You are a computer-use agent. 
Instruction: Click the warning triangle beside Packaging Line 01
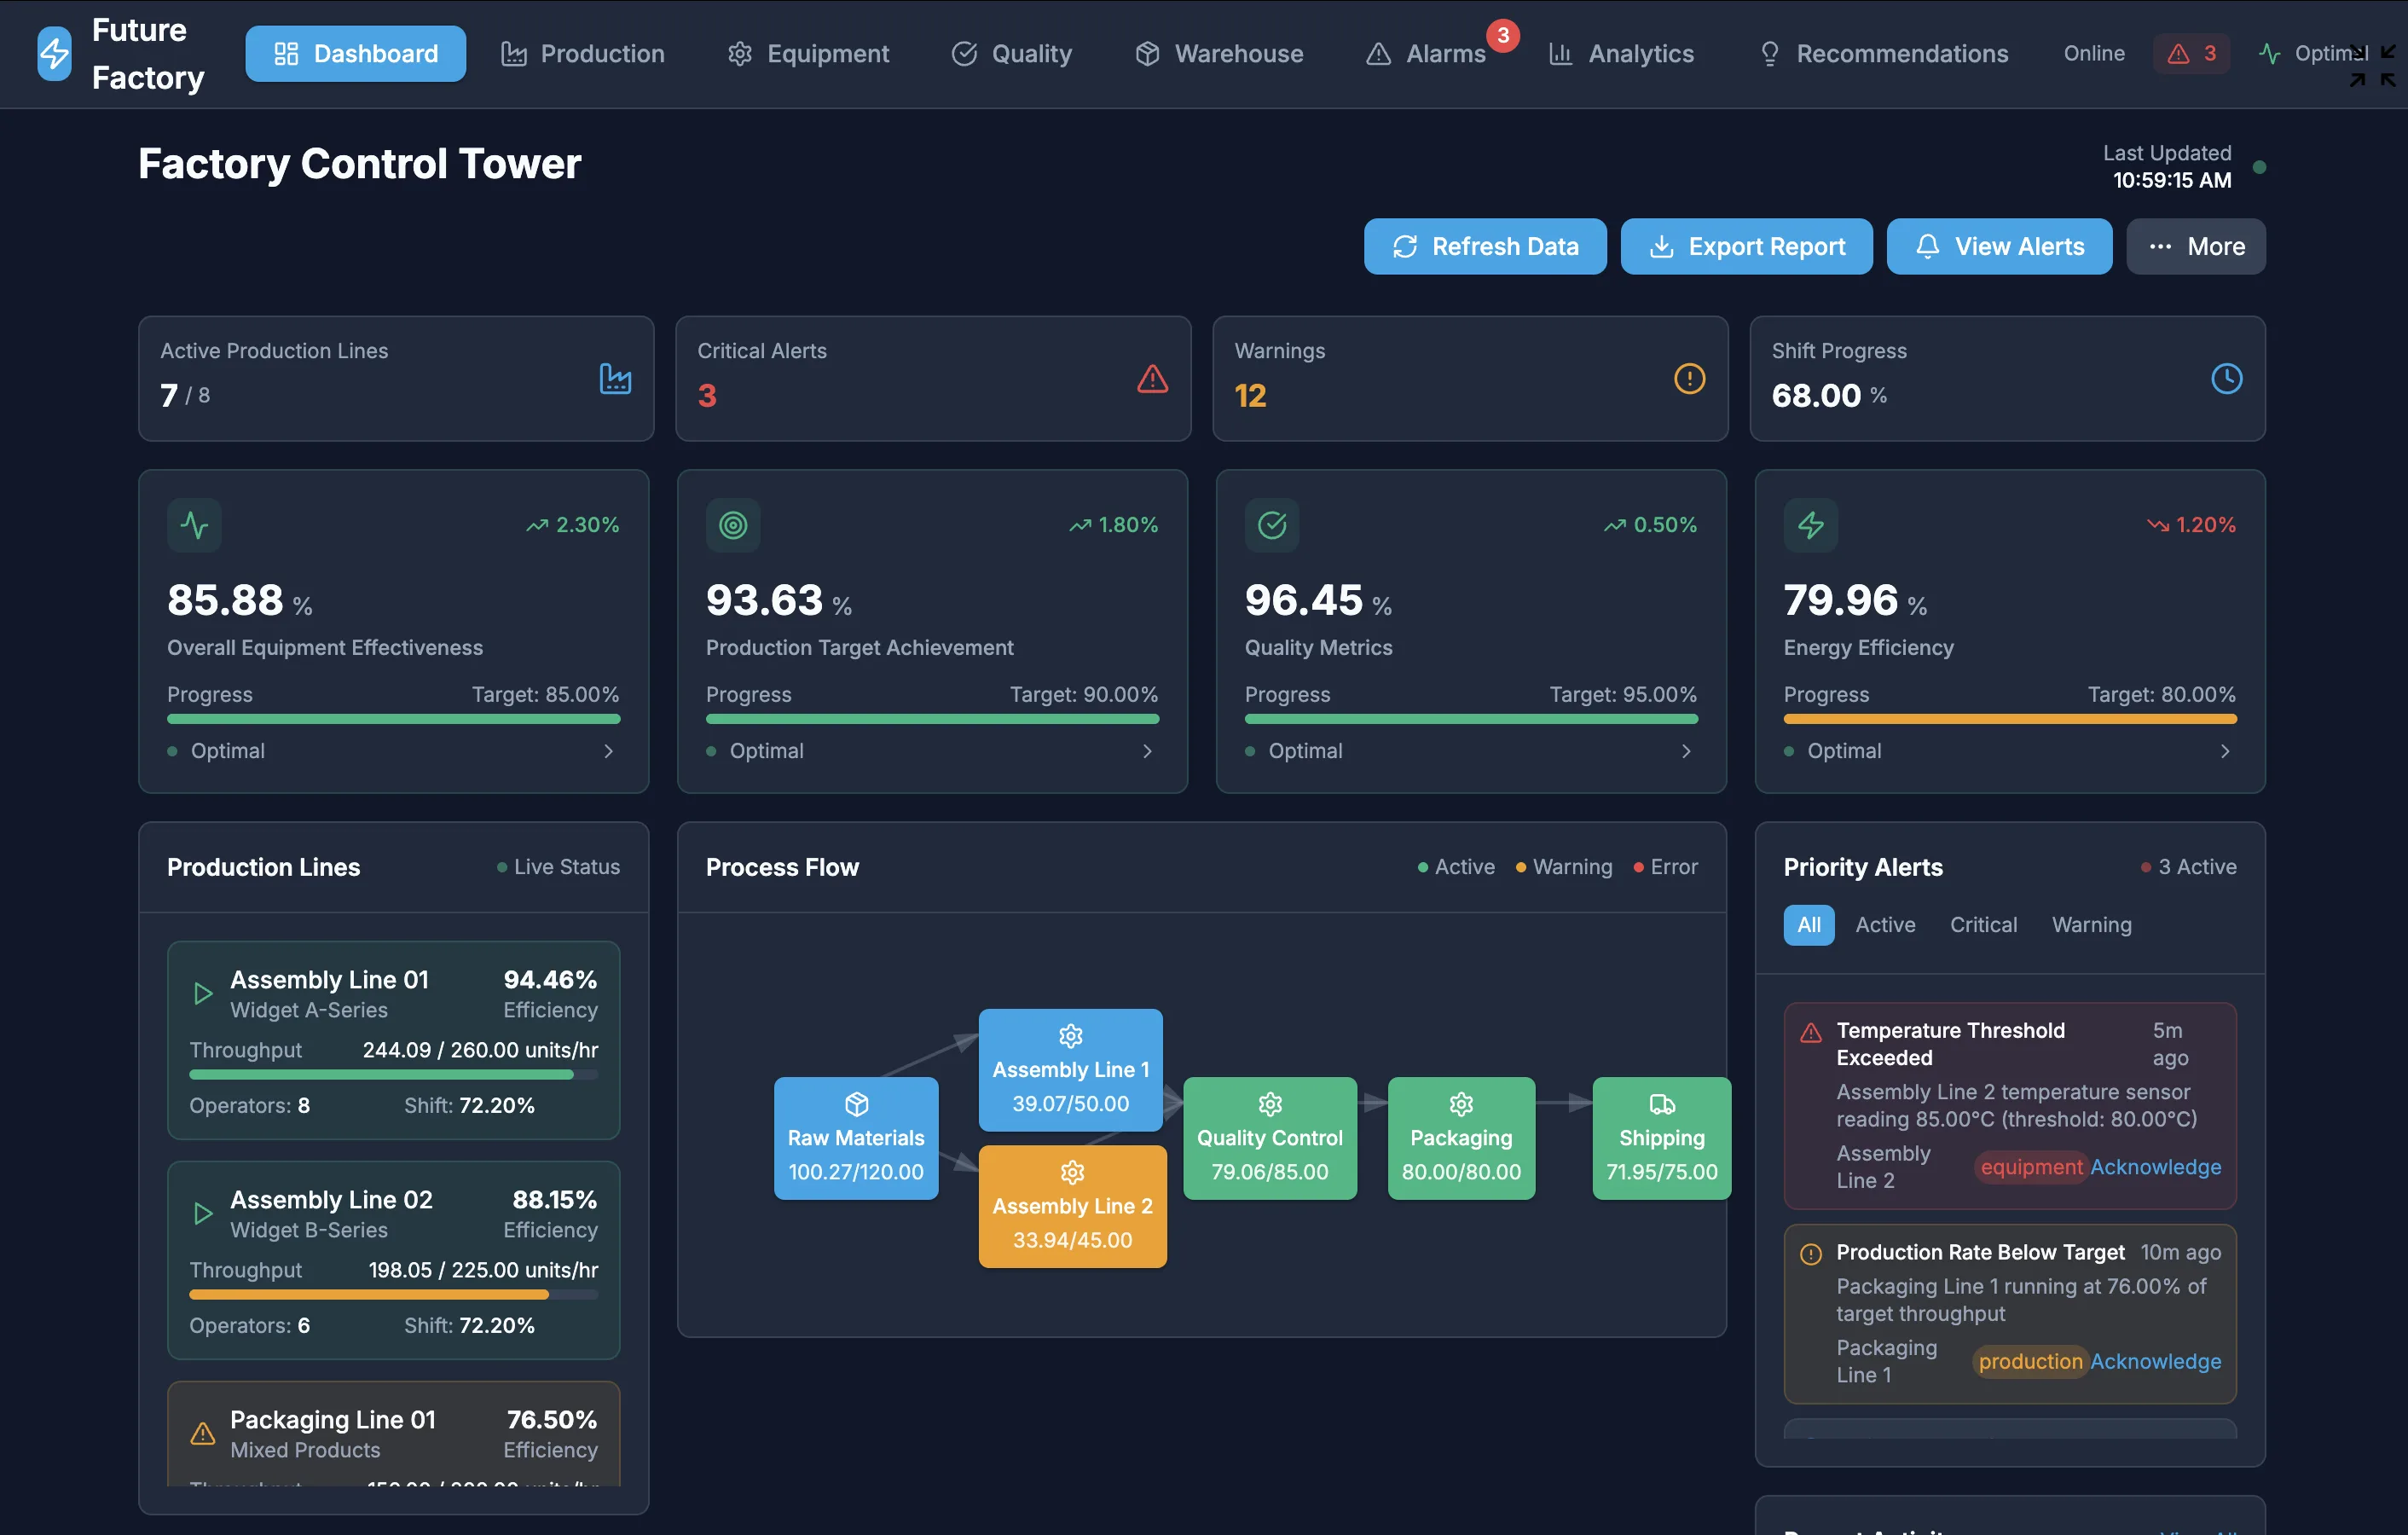point(203,1433)
